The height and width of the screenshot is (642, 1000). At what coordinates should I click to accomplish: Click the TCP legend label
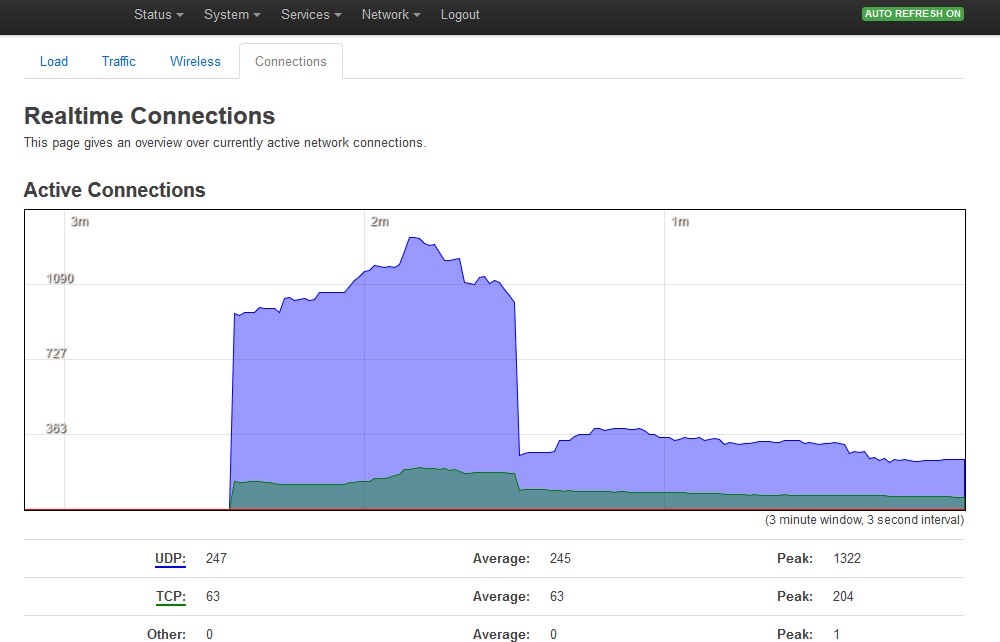(171, 597)
